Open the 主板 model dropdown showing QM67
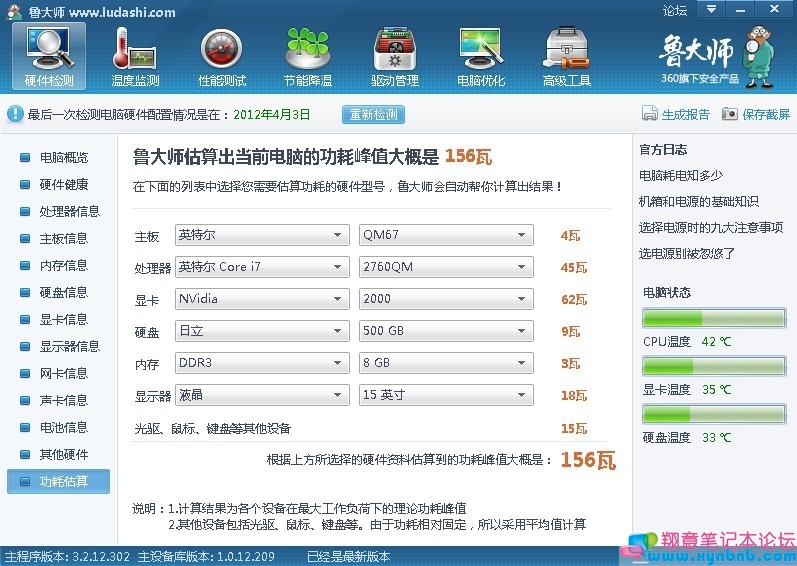797x566 pixels. tap(446, 235)
